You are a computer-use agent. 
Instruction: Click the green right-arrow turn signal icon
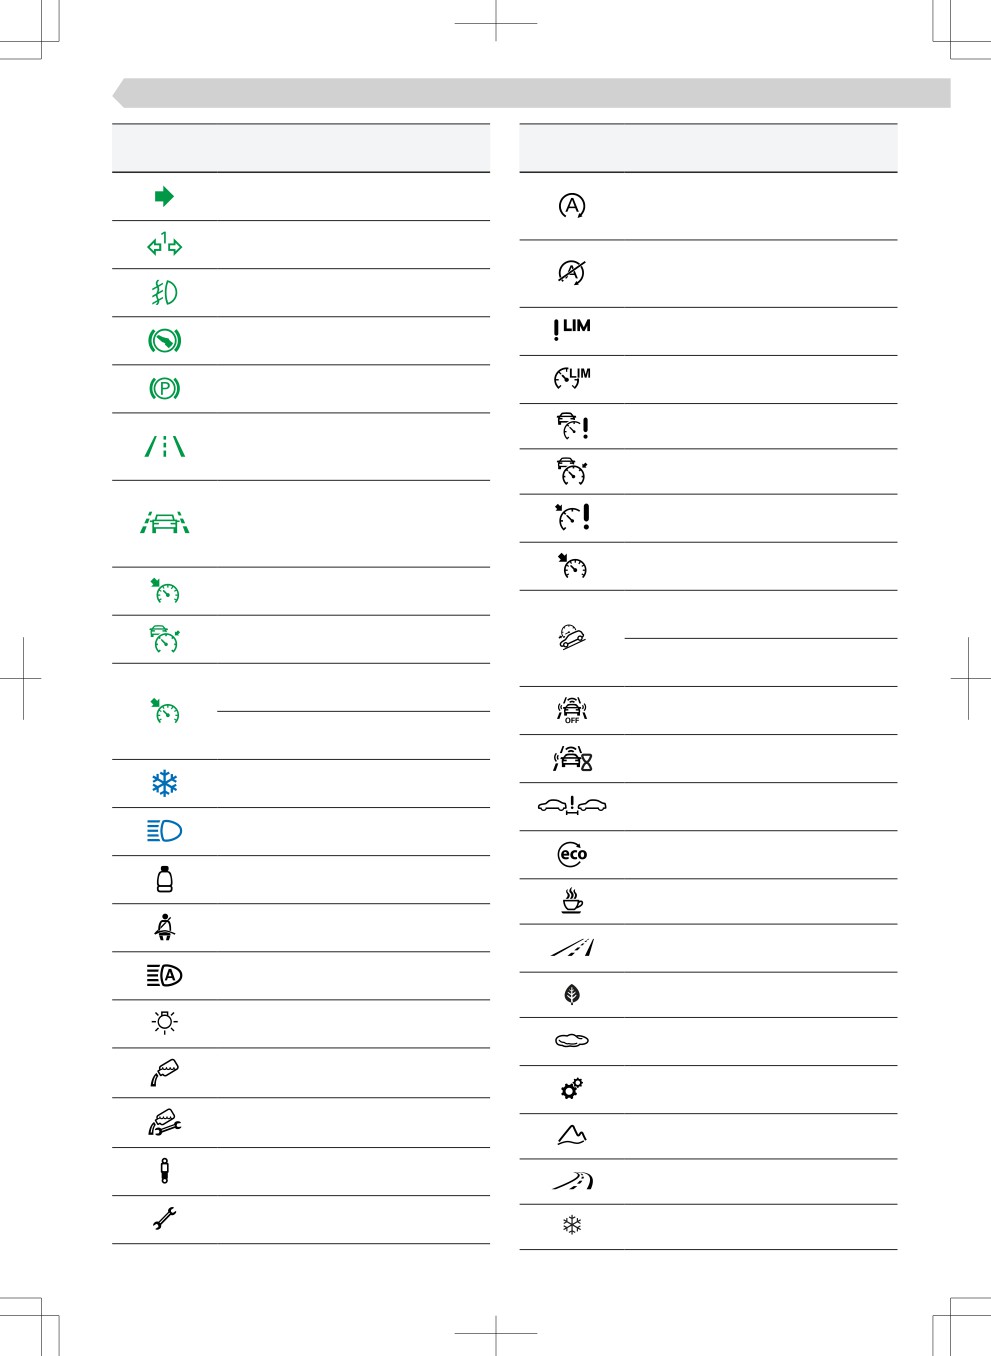[x=165, y=196]
